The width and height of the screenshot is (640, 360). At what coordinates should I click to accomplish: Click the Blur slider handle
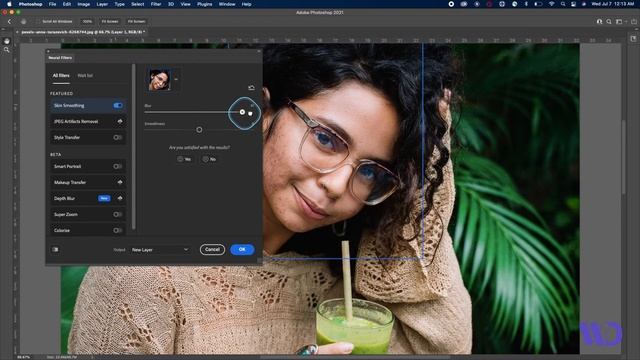242,112
